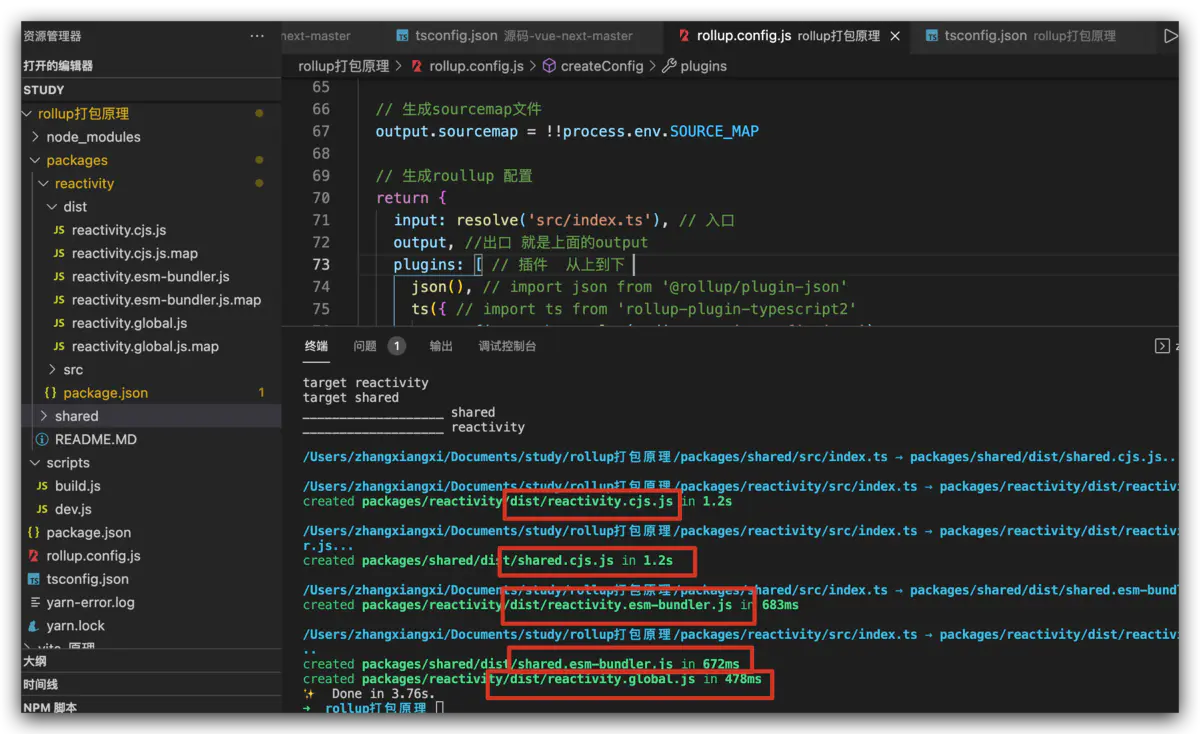This screenshot has width=1200, height=734.
Task: Click the Run play icon in editor toolbar
Action: click(1171, 36)
